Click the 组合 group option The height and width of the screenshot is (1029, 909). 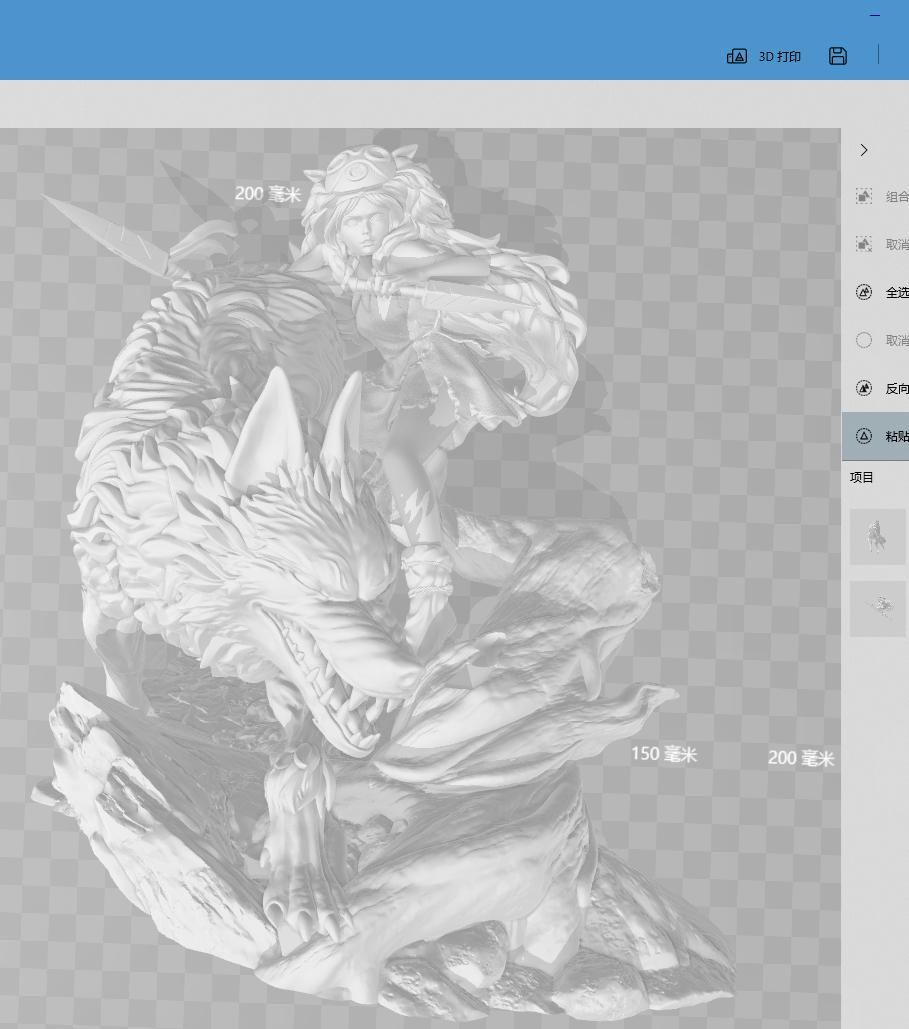tap(882, 196)
